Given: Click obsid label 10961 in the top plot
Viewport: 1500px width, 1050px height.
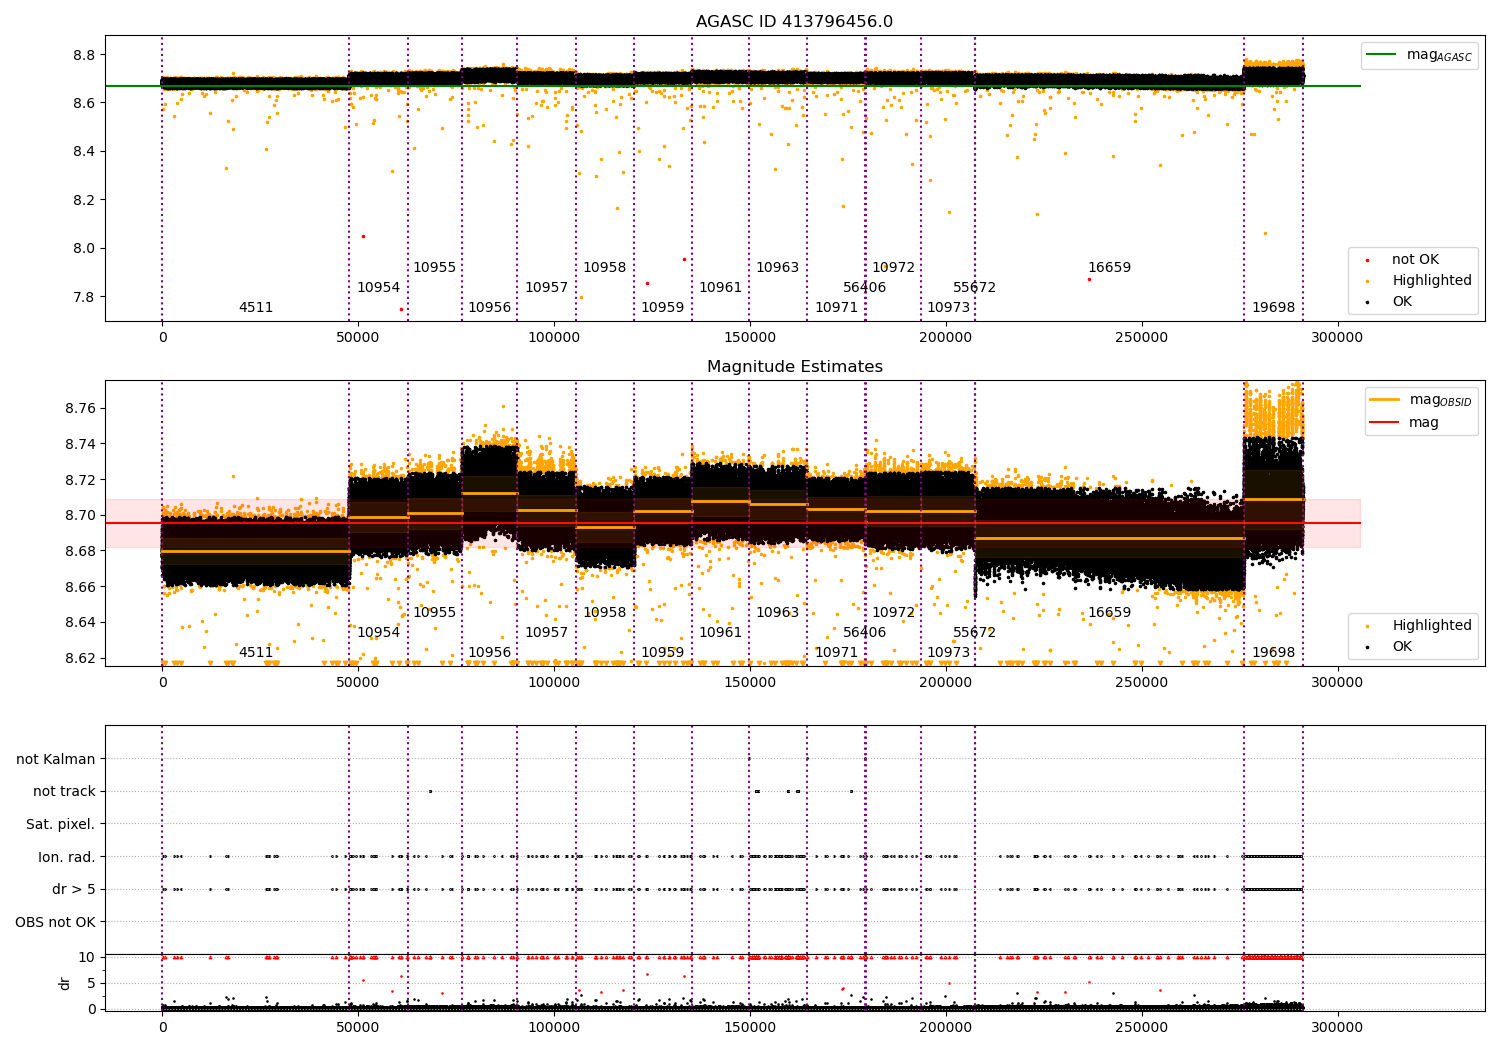Looking at the screenshot, I should pyautogui.click(x=720, y=288).
